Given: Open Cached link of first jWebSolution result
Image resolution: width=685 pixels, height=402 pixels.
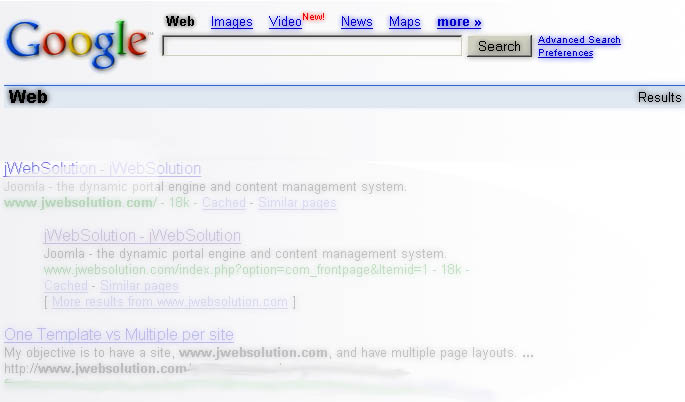Looking at the screenshot, I should pyautogui.click(x=224, y=203).
